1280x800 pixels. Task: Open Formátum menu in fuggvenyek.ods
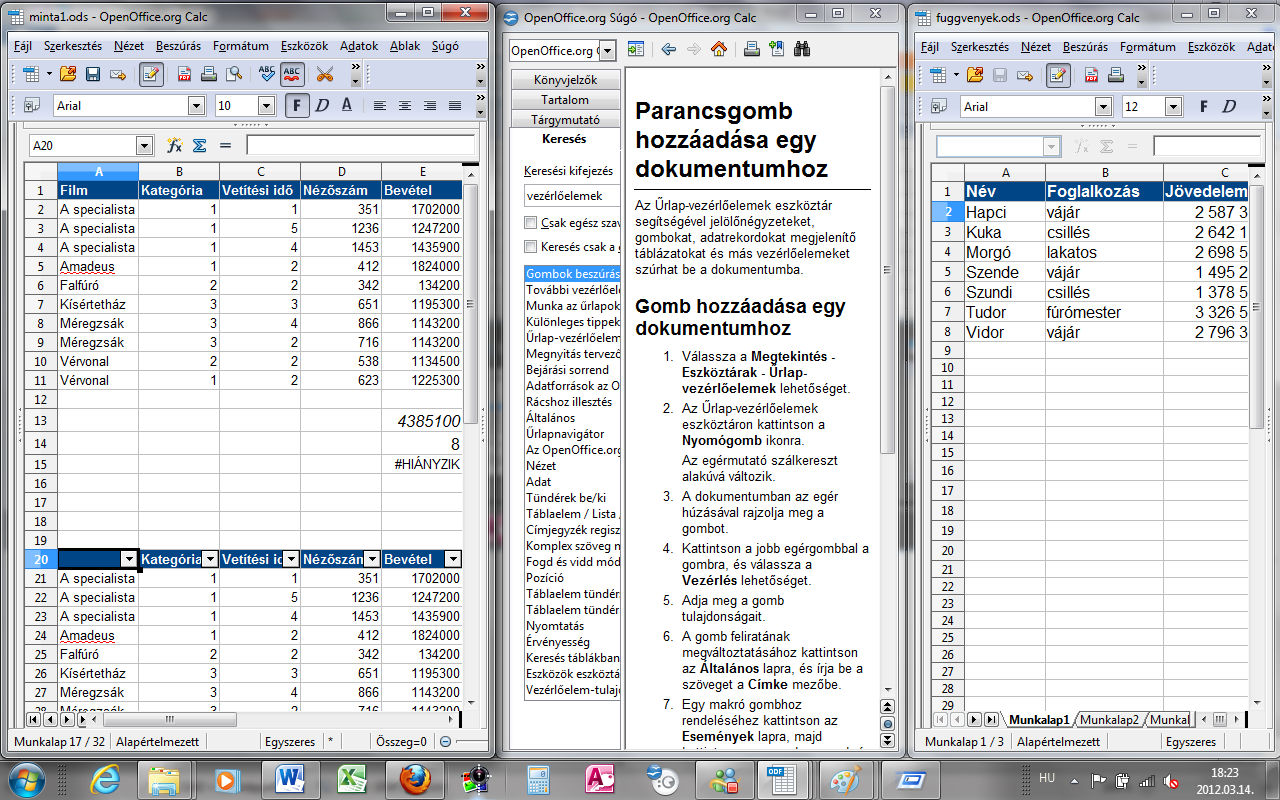click(x=1148, y=46)
